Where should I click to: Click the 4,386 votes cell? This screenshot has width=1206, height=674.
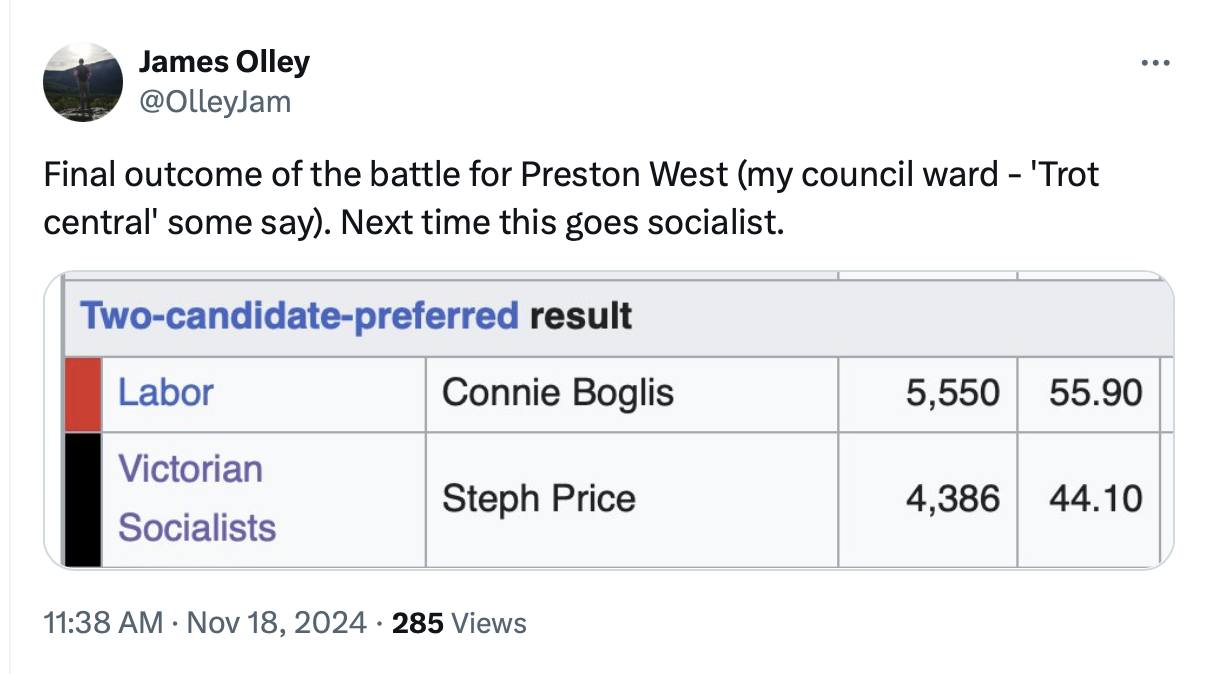(x=928, y=499)
